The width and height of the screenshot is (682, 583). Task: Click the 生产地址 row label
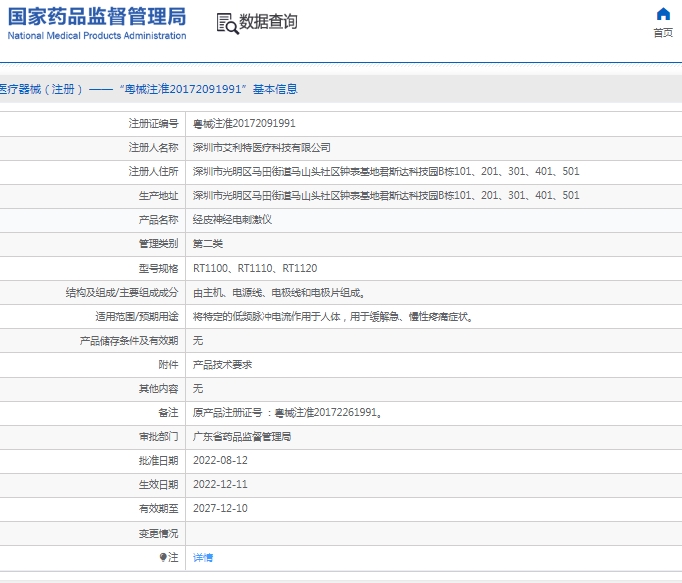(x=159, y=196)
